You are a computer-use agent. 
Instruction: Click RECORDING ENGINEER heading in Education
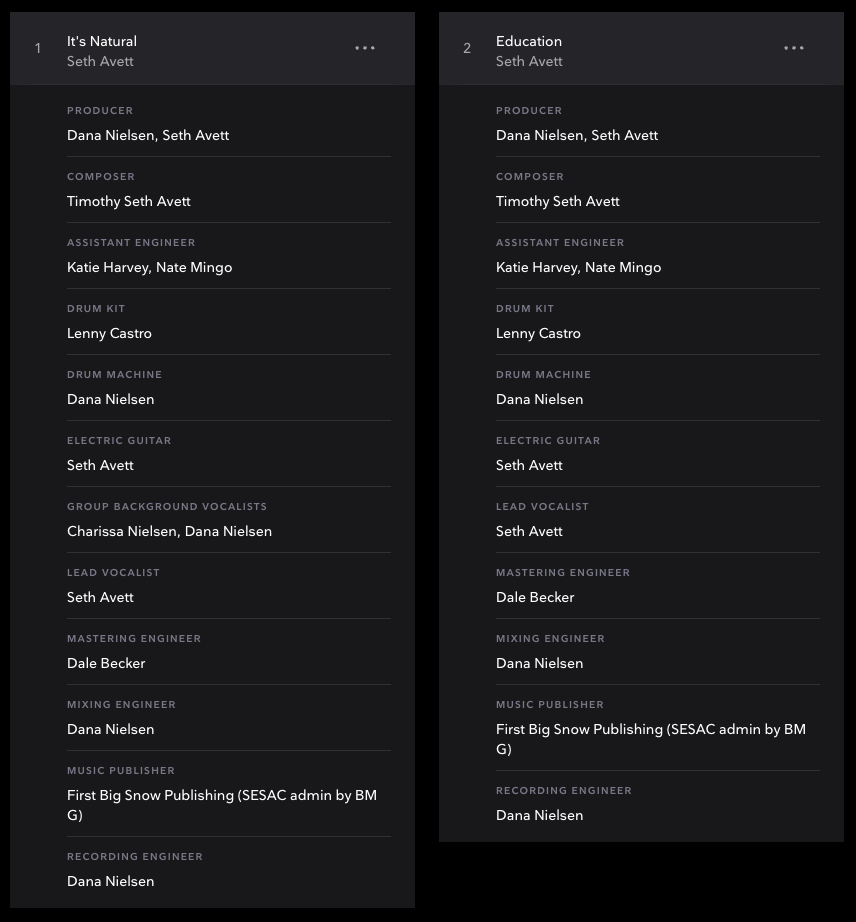564,791
